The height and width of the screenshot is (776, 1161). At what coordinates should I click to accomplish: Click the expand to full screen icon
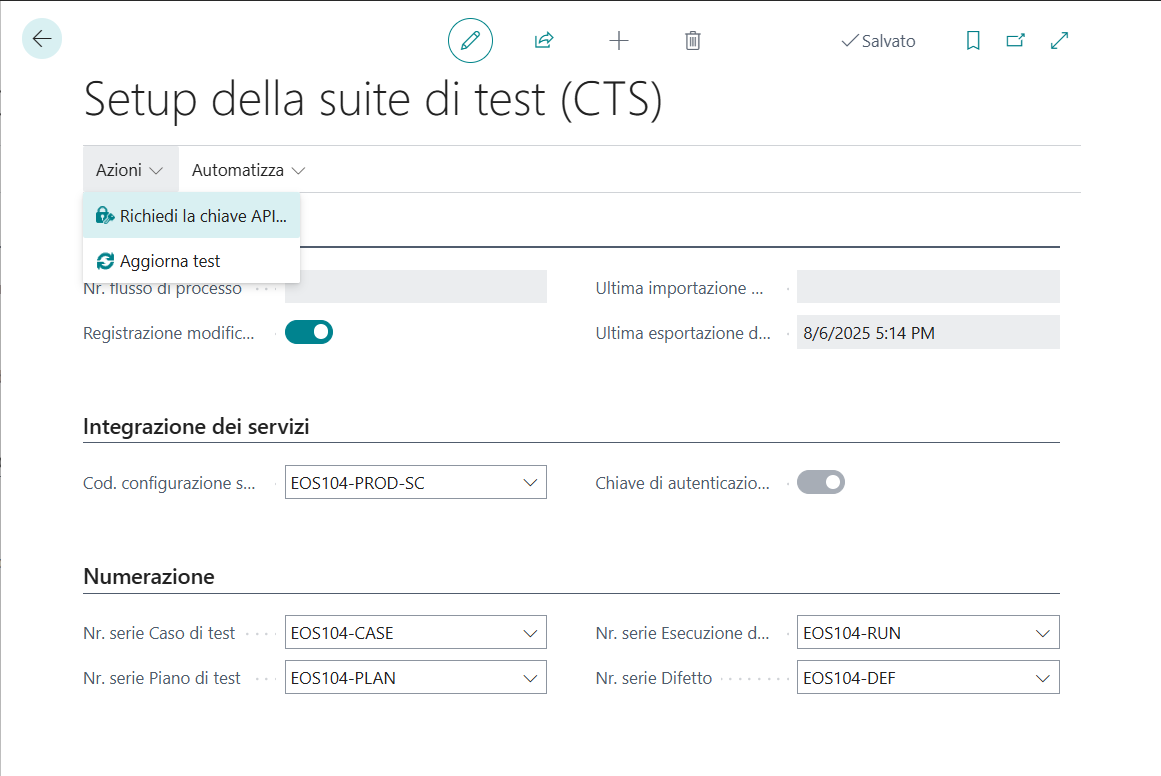(1060, 41)
